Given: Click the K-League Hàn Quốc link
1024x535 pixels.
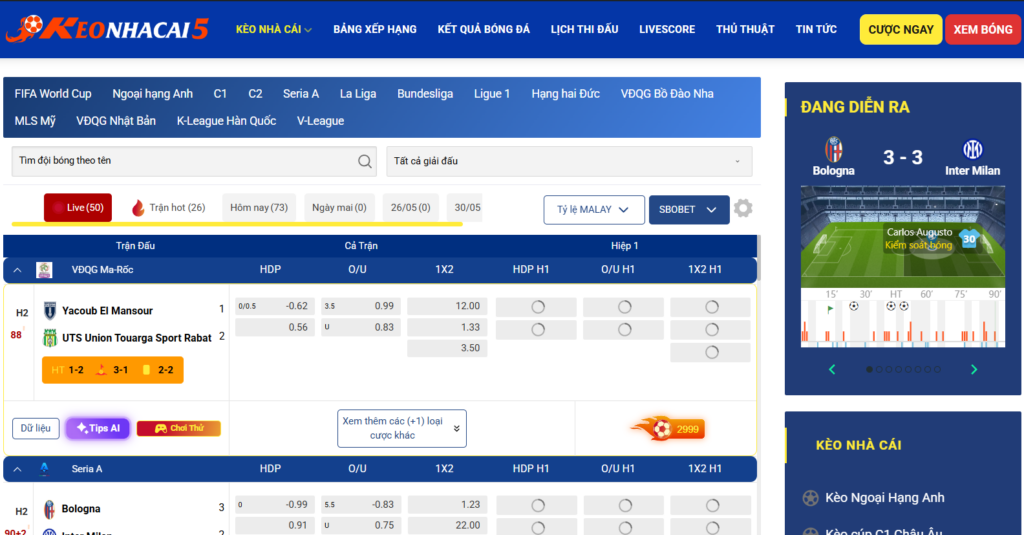Looking at the screenshot, I should [226, 121].
